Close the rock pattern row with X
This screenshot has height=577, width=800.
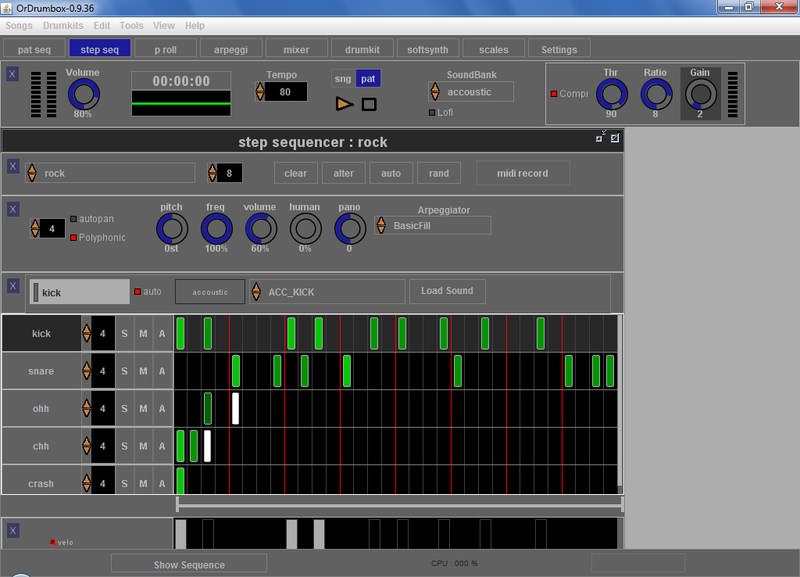click(13, 166)
